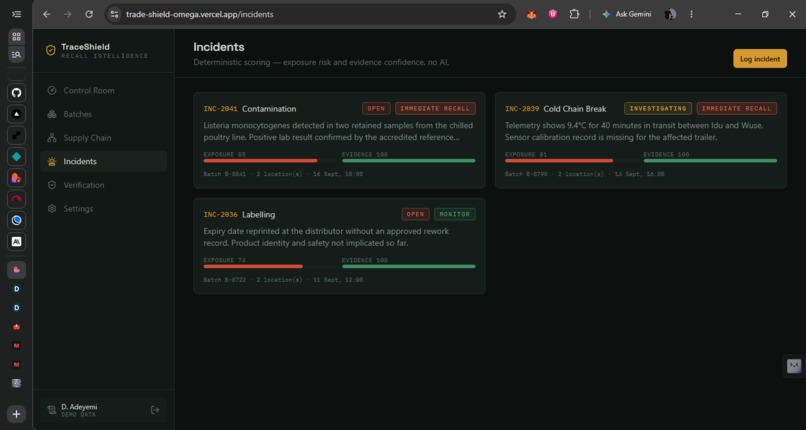
Task: Open the site information icon in address bar
Action: point(115,14)
